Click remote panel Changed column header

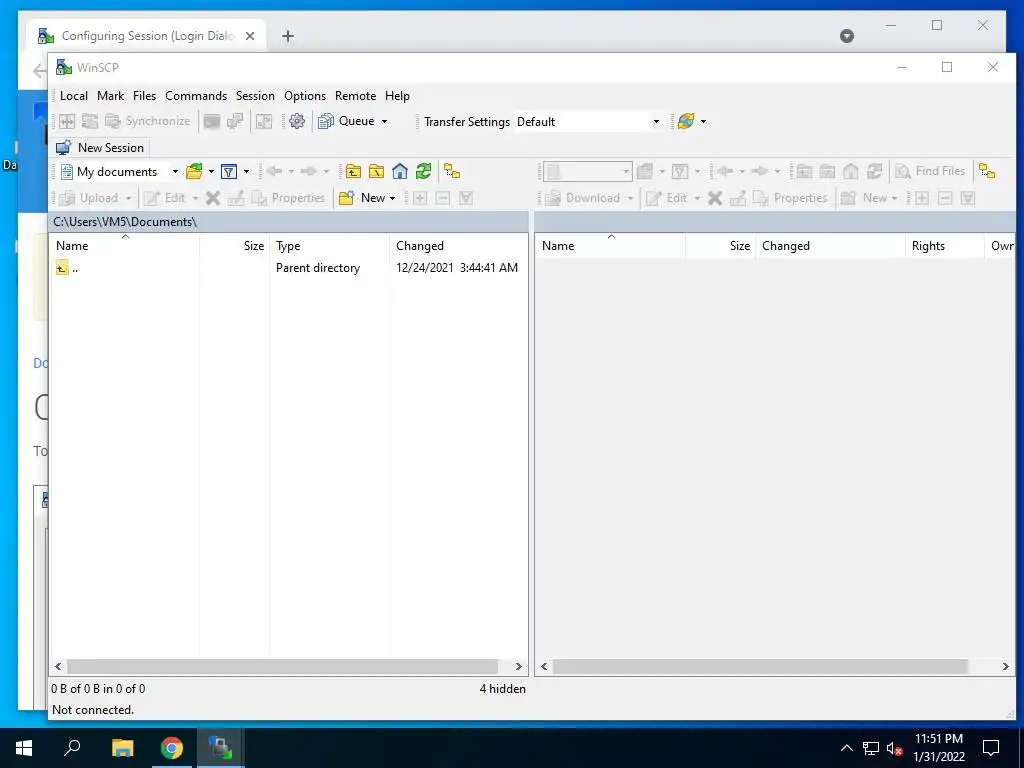[830, 246]
